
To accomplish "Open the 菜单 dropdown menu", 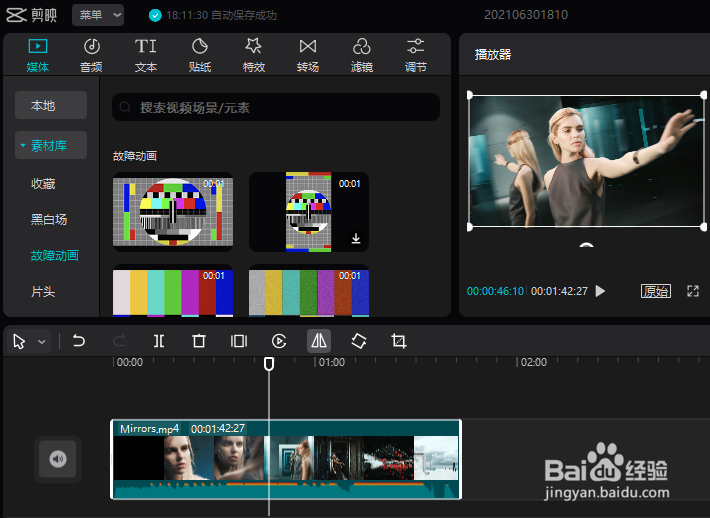I will (x=98, y=15).
